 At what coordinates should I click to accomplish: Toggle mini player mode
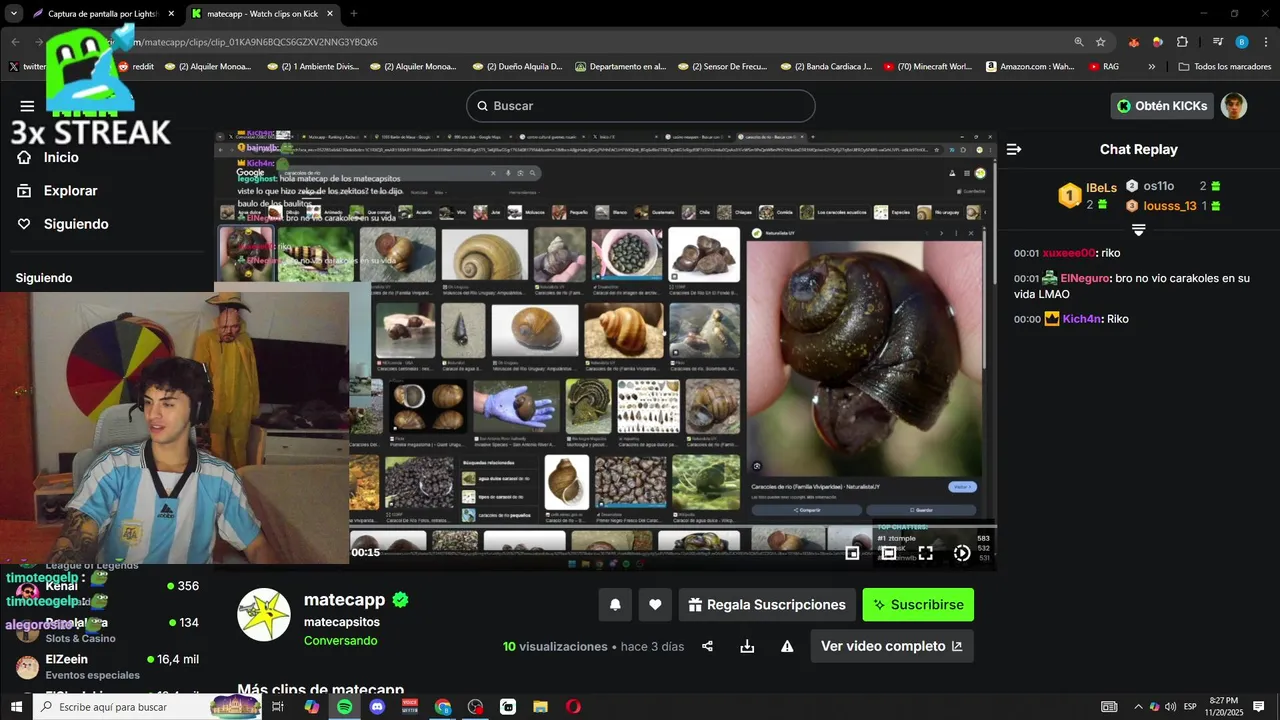click(x=852, y=553)
